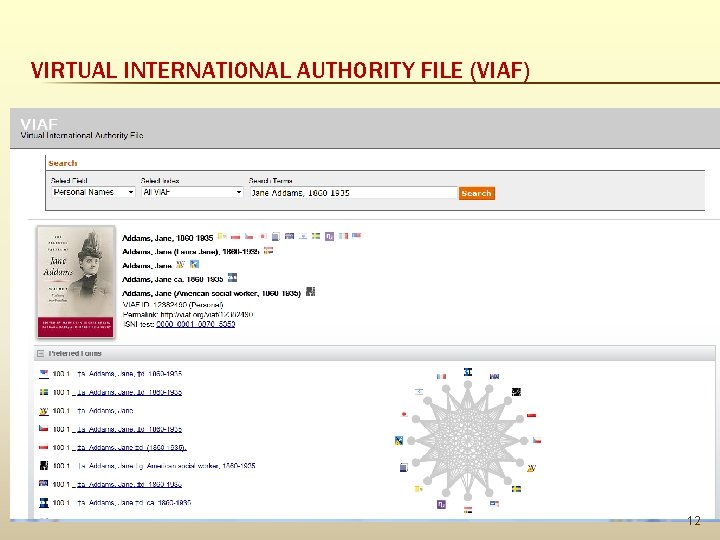This screenshot has height=540, width=720.
Task: Click the Wikipedia icon in the preferred forms list
Action: [x=44, y=411]
